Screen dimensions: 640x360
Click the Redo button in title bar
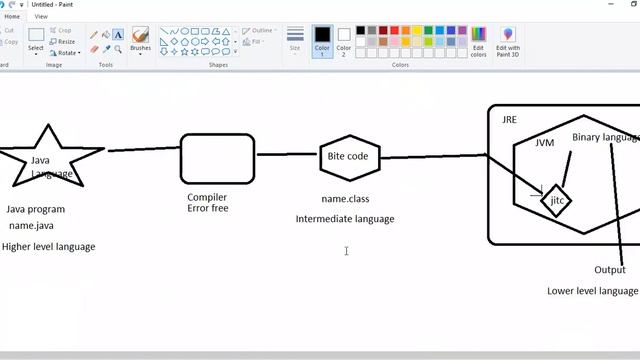[x=12, y=5]
